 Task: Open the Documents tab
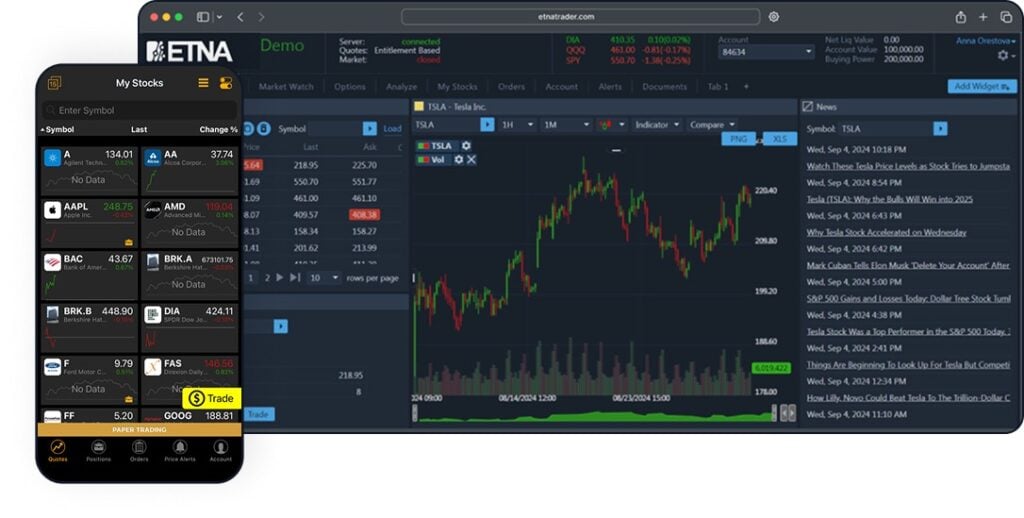coord(664,86)
